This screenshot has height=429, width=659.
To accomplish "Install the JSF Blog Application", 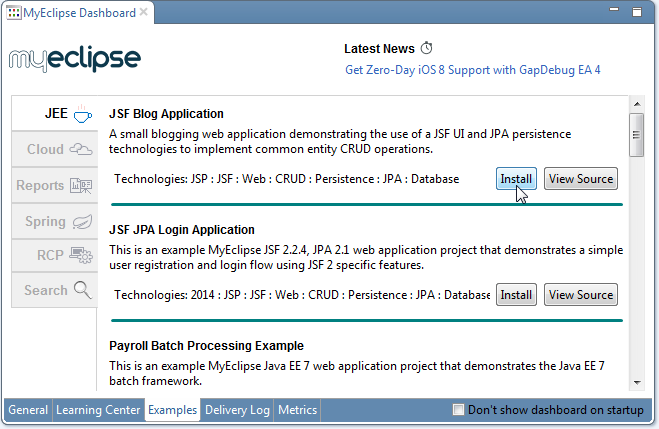I will tap(516, 179).
